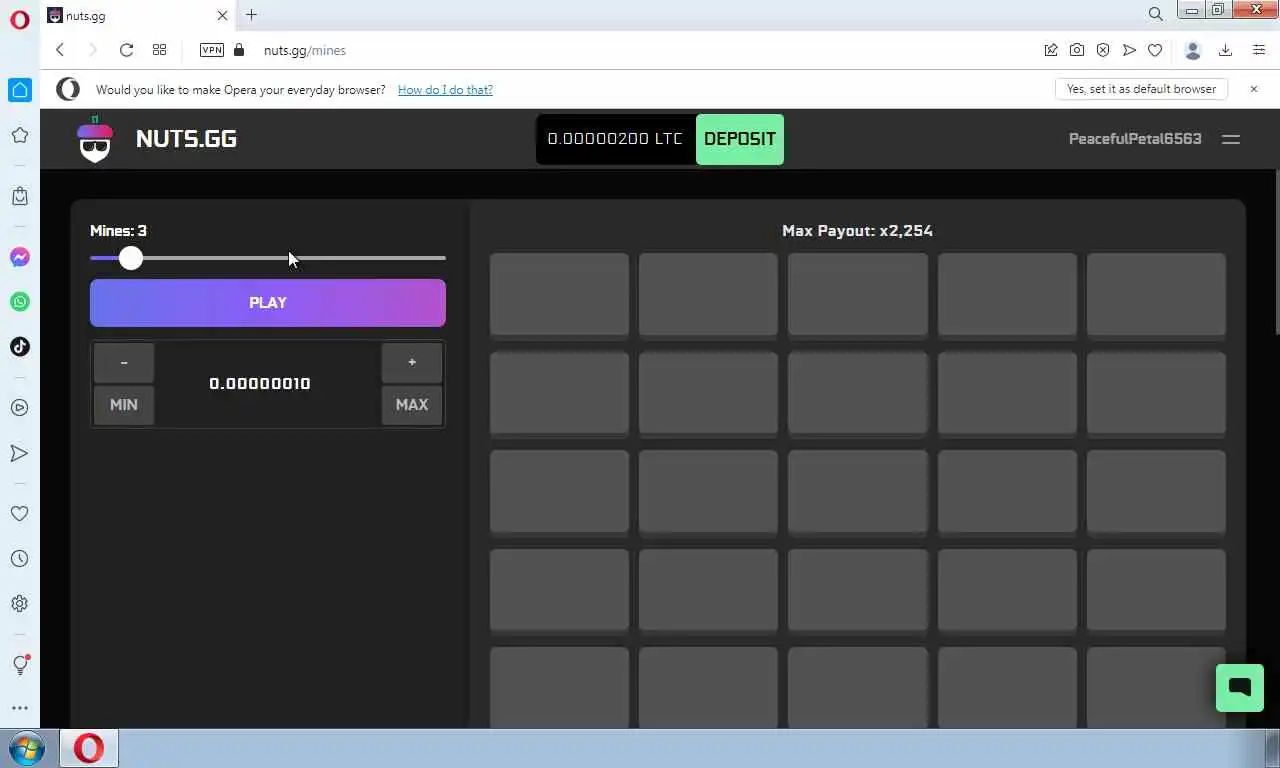
Task: Toggle the VPN badge in the address bar
Action: (x=212, y=50)
